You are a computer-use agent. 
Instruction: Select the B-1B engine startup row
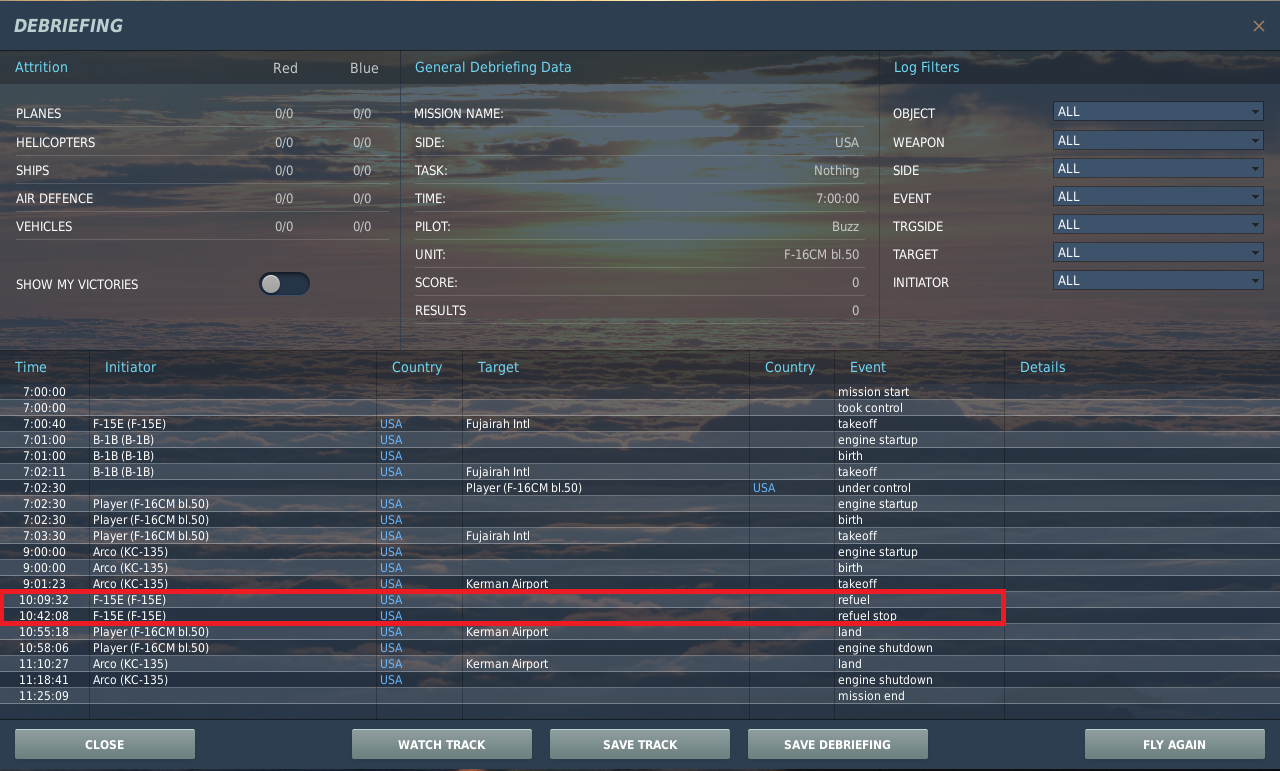click(x=640, y=440)
